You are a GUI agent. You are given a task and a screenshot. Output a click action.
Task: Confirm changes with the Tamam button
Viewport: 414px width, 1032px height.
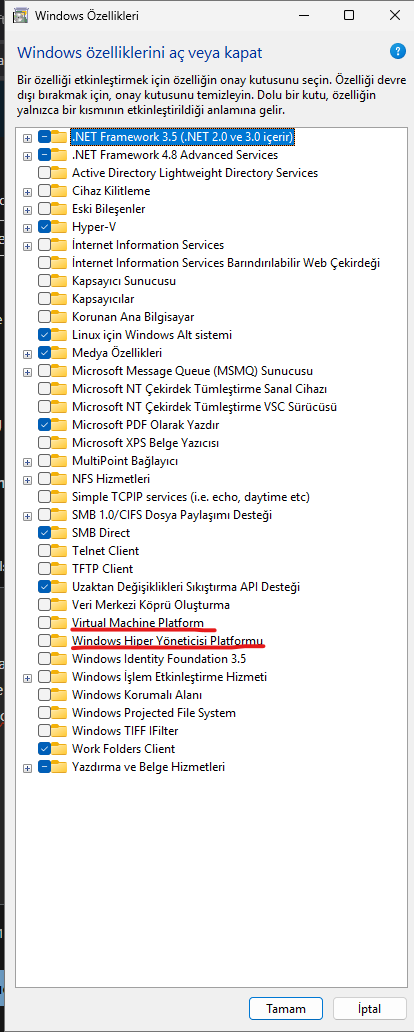click(x=286, y=1008)
